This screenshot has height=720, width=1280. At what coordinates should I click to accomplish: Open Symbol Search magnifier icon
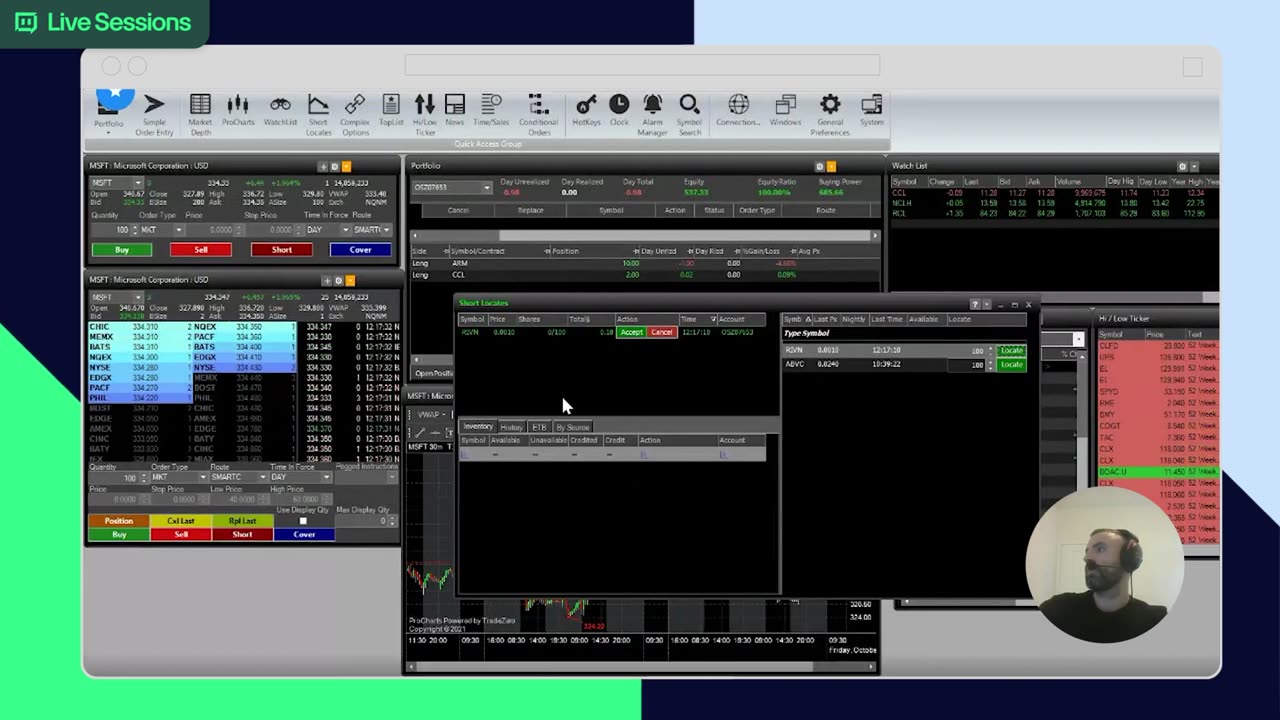point(689,114)
